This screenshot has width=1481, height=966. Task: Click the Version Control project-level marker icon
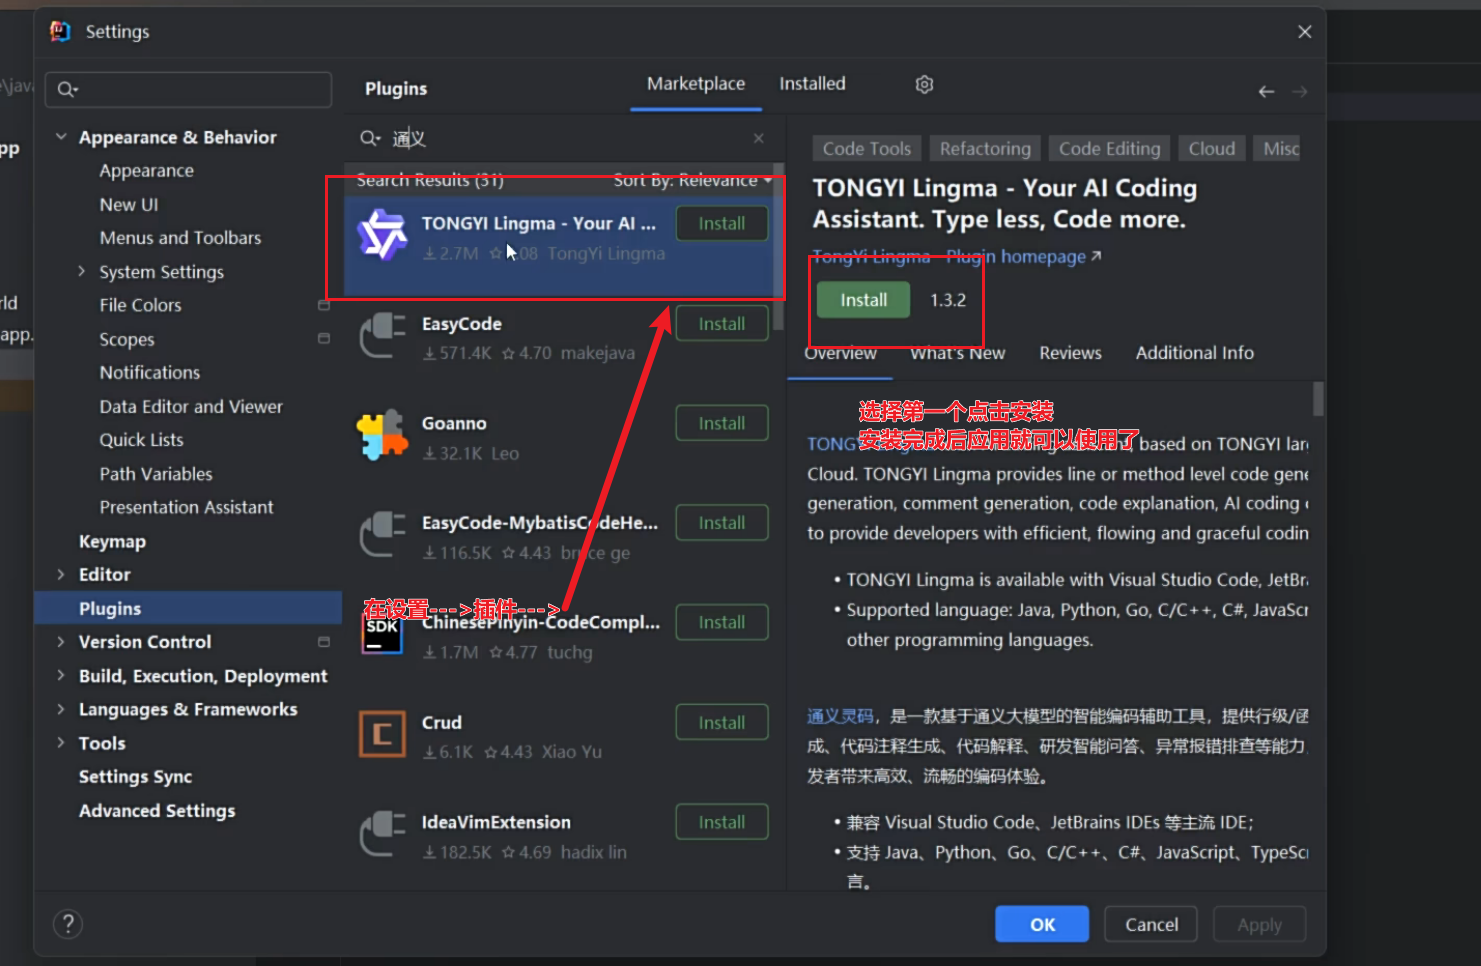323,642
